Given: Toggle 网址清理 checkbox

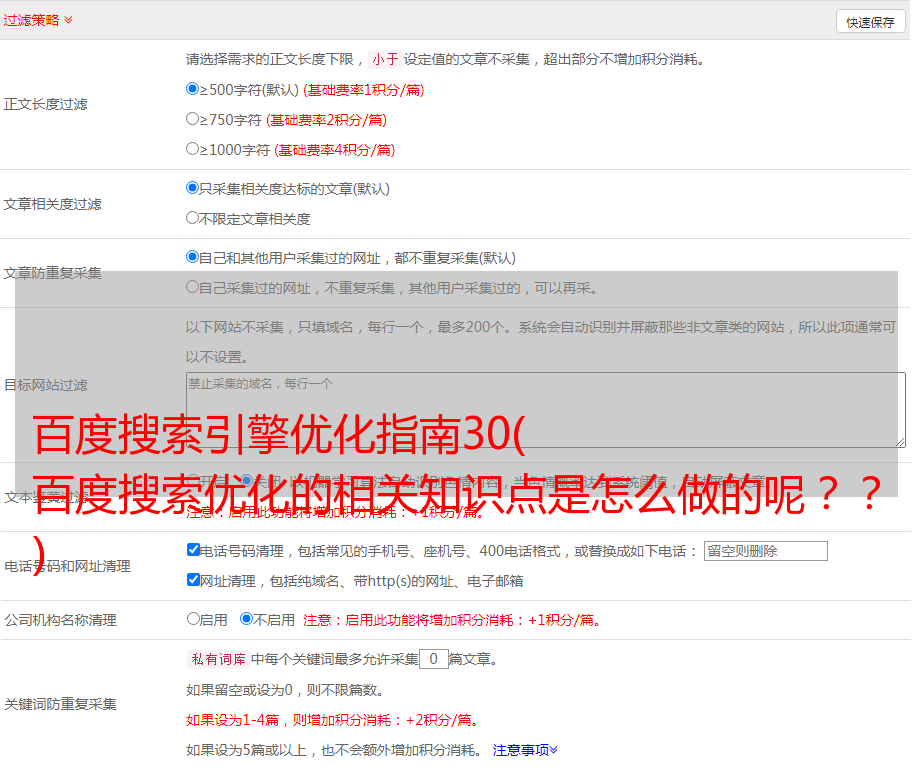Looking at the screenshot, I should point(194,579).
